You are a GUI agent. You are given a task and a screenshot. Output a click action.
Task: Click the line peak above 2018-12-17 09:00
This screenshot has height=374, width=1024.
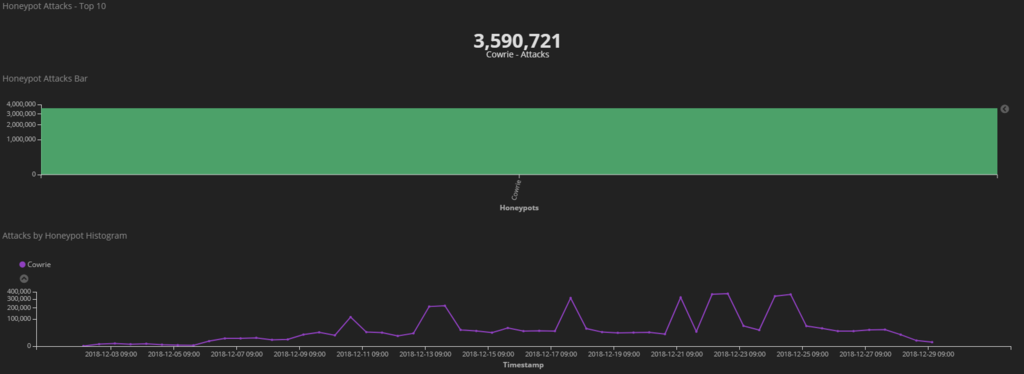(x=570, y=298)
